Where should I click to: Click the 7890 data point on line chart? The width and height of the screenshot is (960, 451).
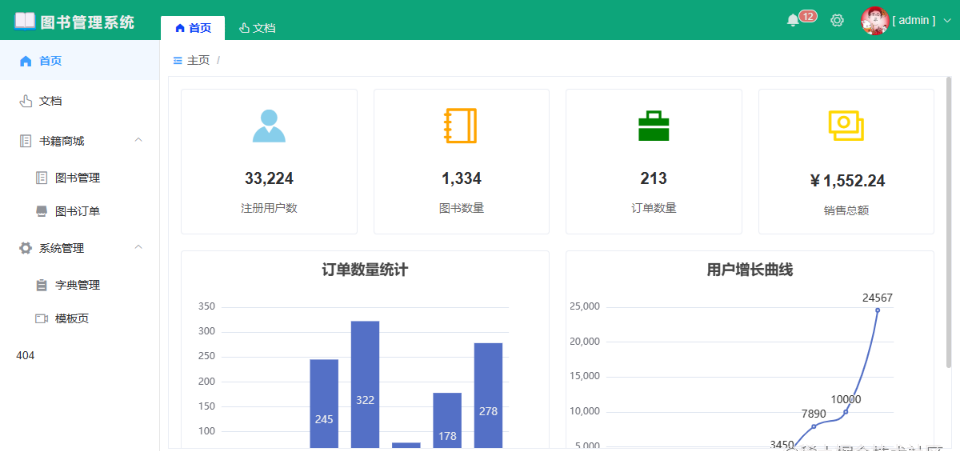coord(814,427)
